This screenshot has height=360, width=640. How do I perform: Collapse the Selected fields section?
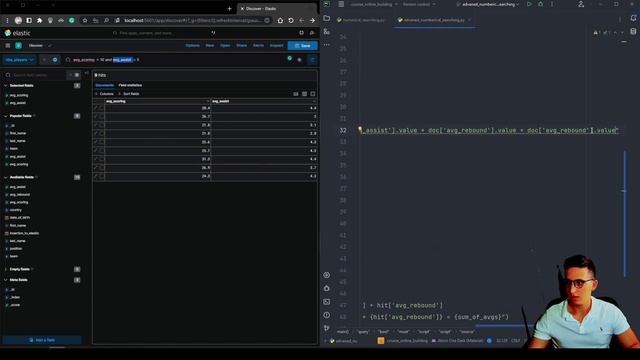(6, 86)
